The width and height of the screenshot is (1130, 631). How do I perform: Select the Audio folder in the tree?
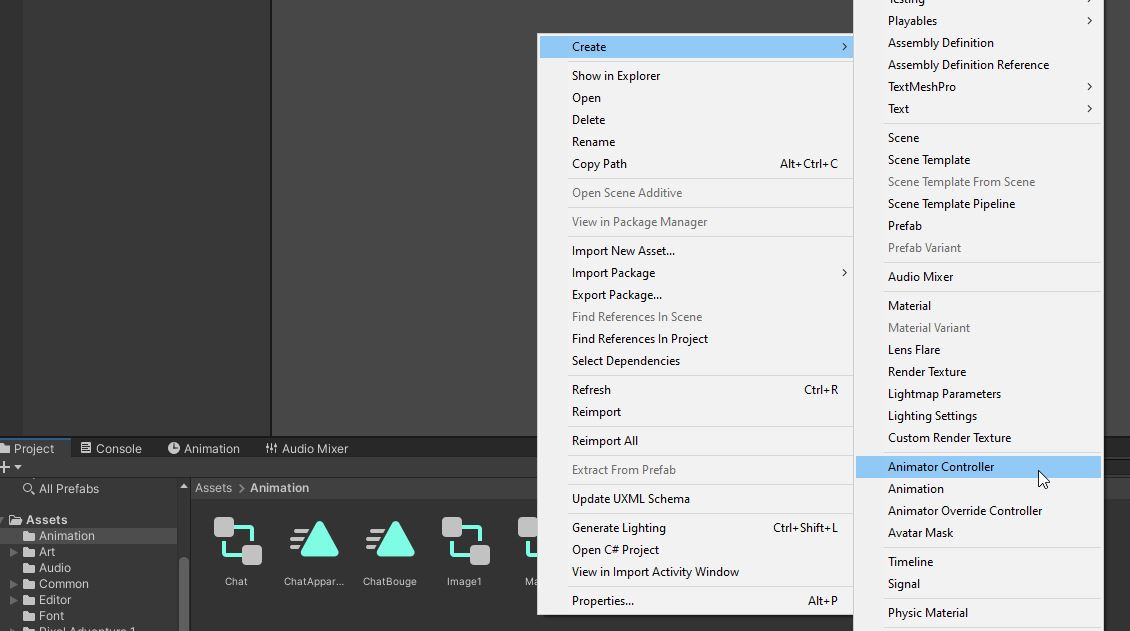pos(54,568)
